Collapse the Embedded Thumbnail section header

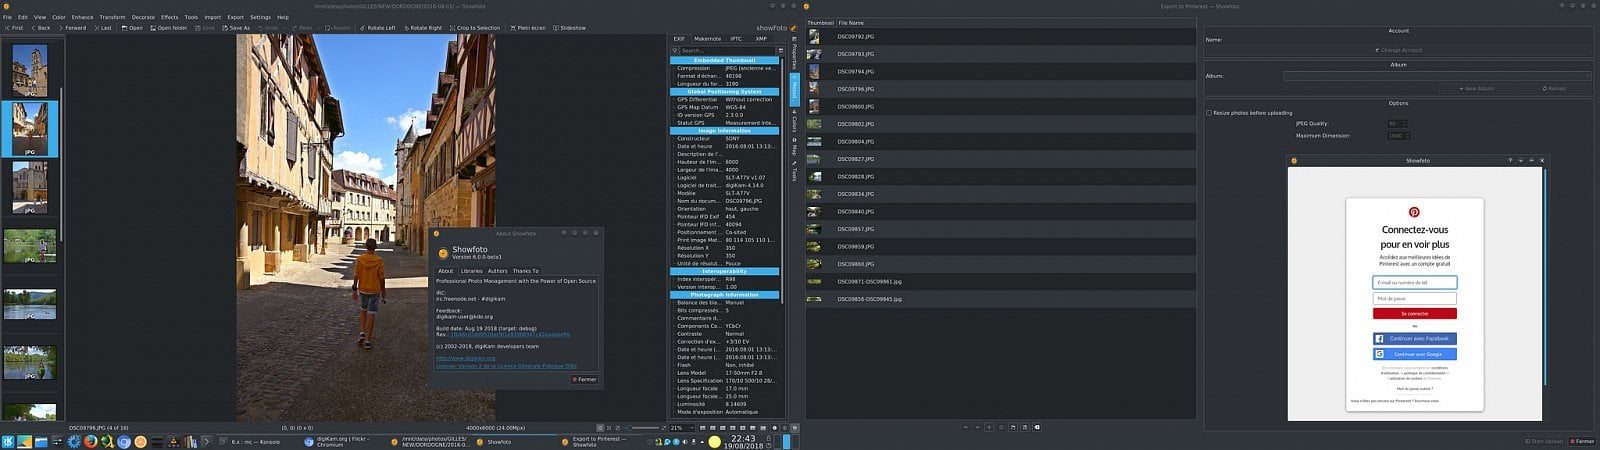[x=725, y=60]
